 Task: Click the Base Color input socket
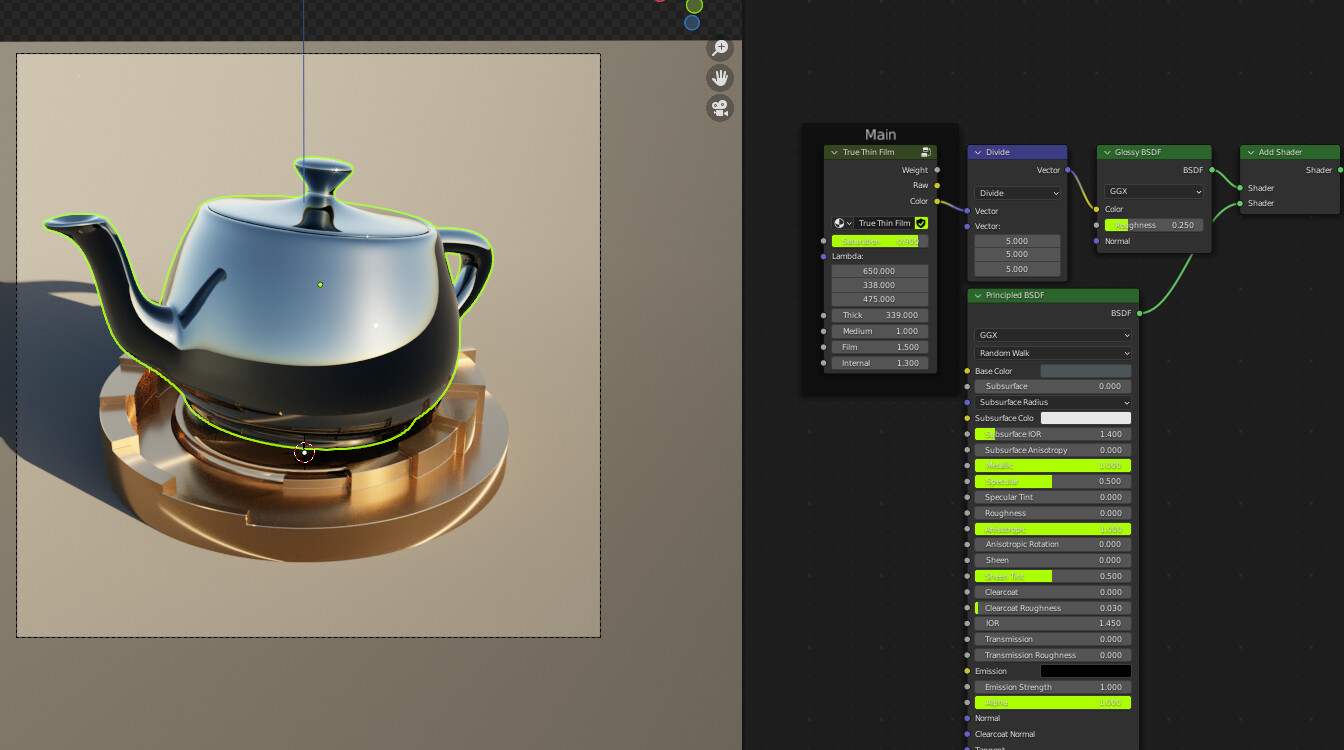[967, 371]
